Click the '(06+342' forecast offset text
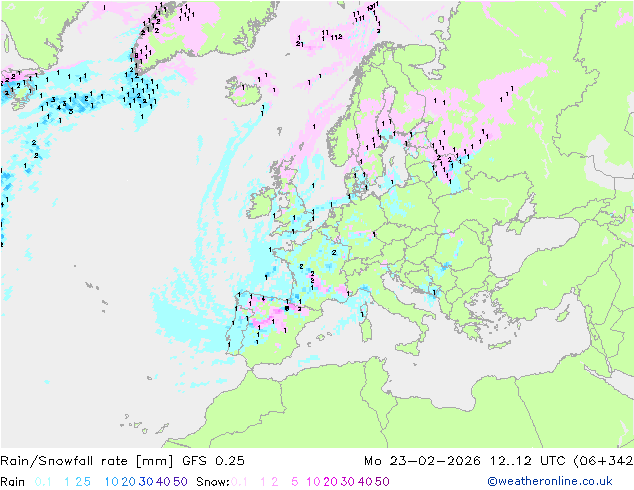 603,461
